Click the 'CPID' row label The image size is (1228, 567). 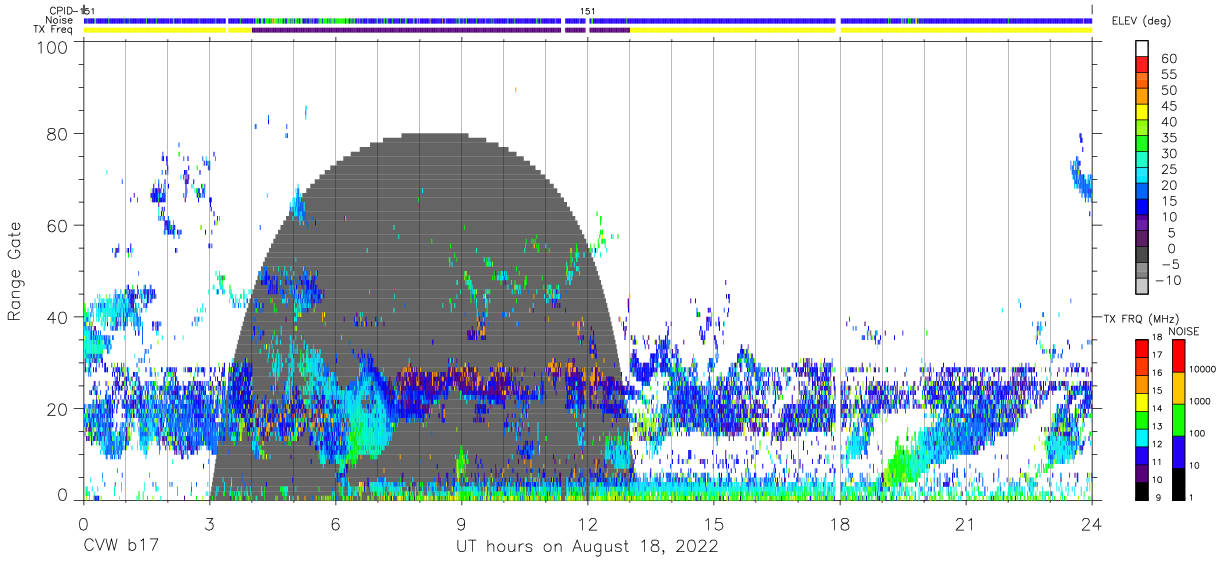62,10
